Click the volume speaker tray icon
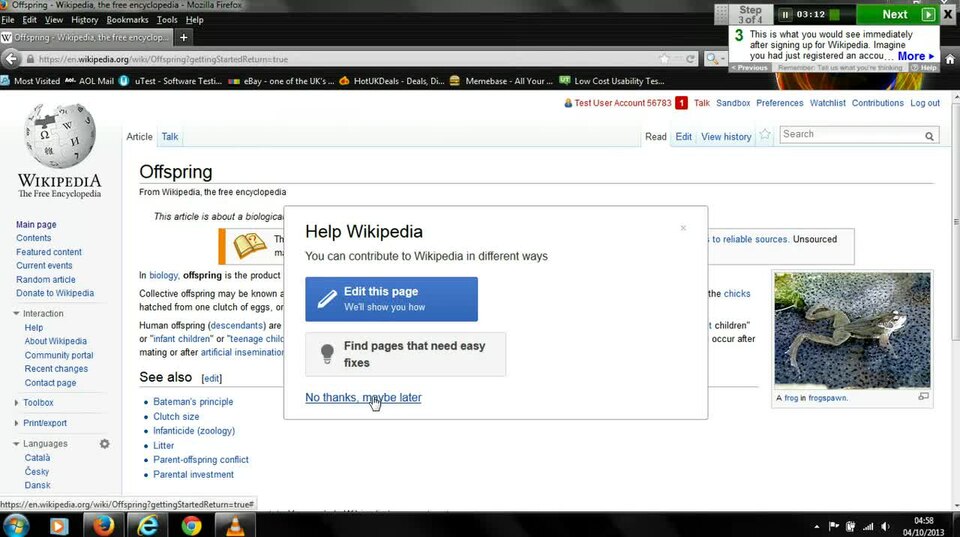This screenshot has width=960, height=537. 885,526
